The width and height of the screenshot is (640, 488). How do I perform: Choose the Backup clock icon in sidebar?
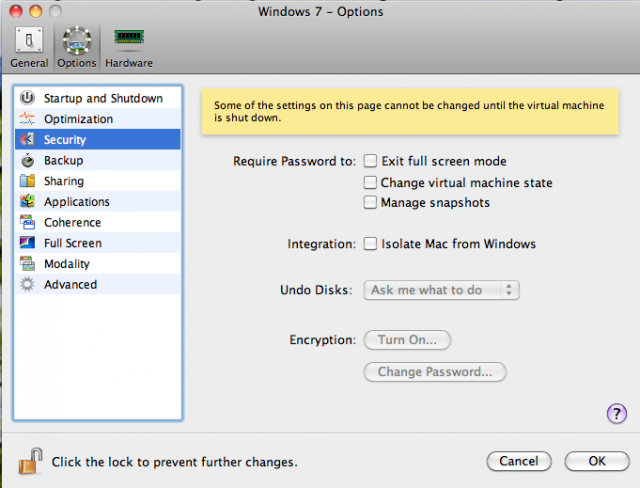tap(27, 160)
